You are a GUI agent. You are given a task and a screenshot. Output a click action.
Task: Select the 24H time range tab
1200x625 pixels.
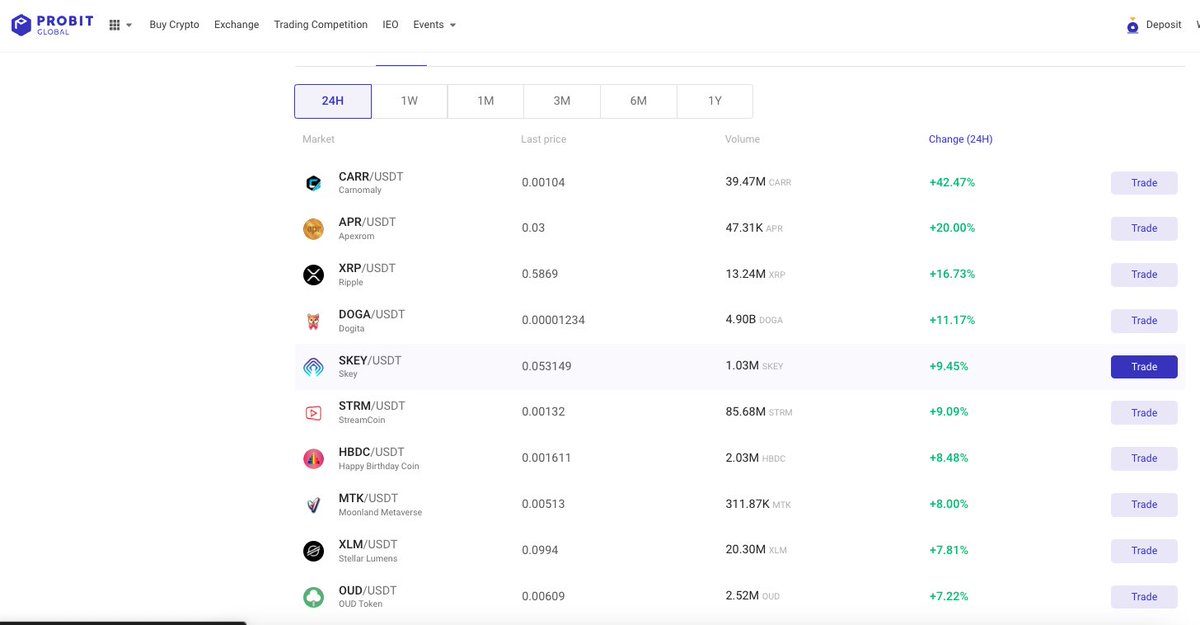333,101
